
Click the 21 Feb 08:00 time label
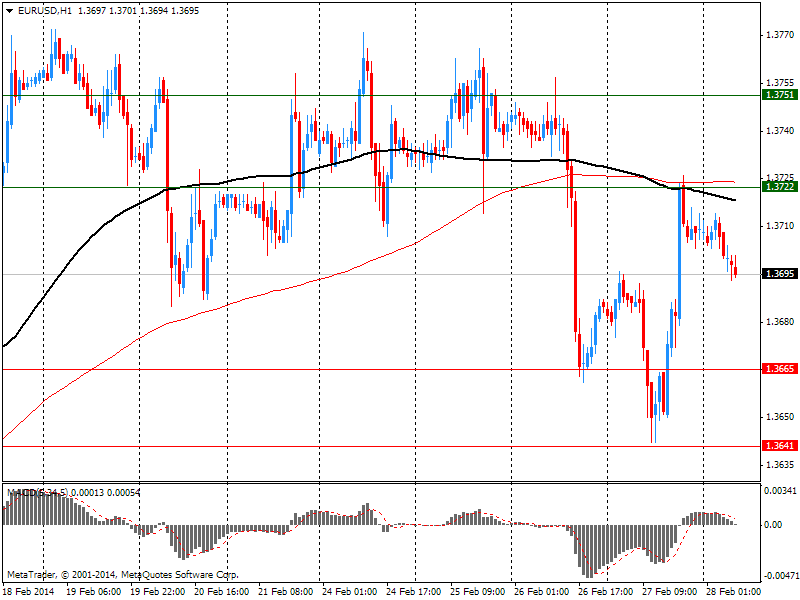click(x=286, y=592)
